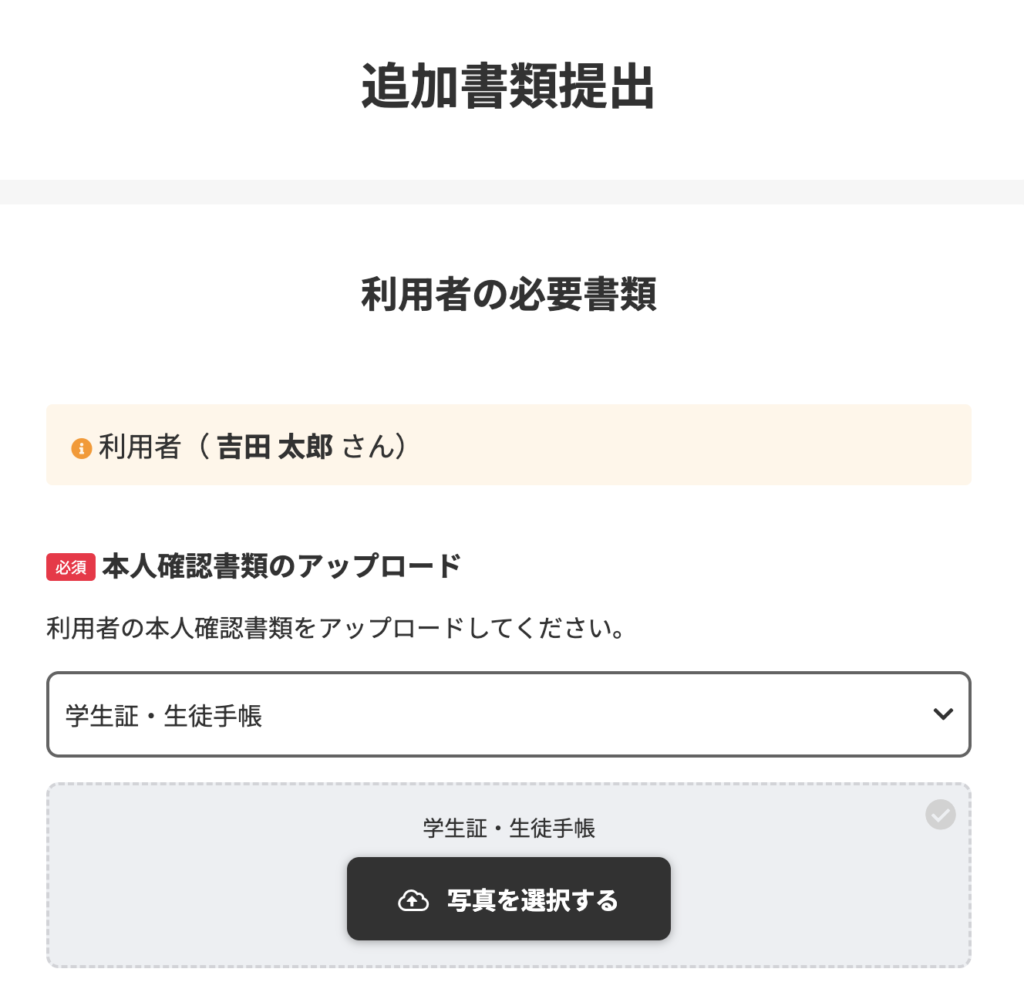This screenshot has height=989, width=1024.
Task: Click the word 利用者 in the banner
Action: (139, 447)
